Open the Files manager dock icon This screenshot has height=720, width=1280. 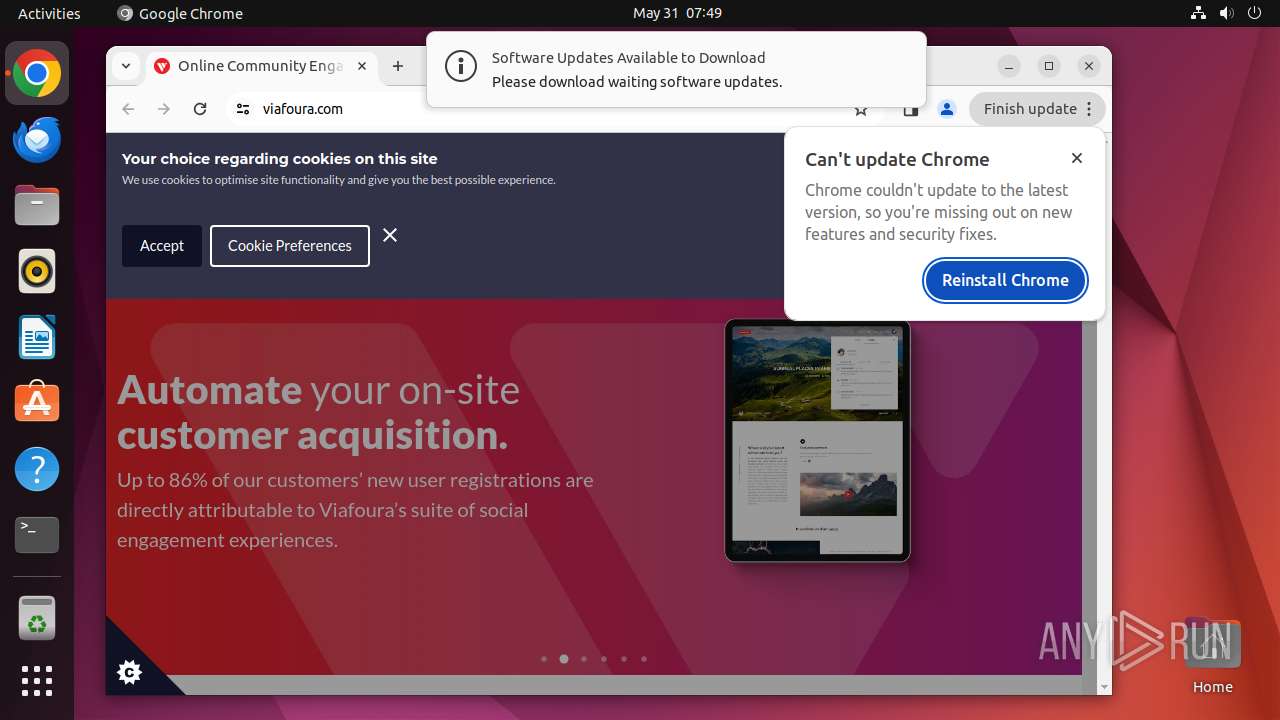37,206
